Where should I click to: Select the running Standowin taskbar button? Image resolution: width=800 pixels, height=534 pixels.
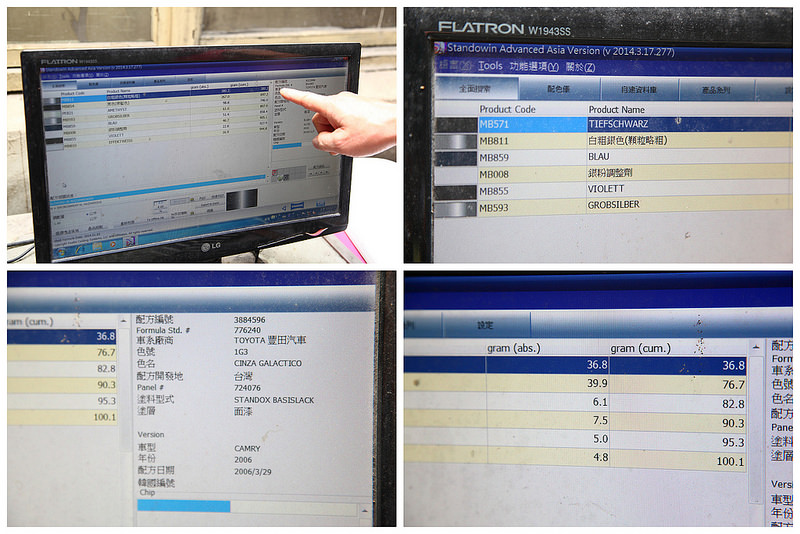pos(131,241)
